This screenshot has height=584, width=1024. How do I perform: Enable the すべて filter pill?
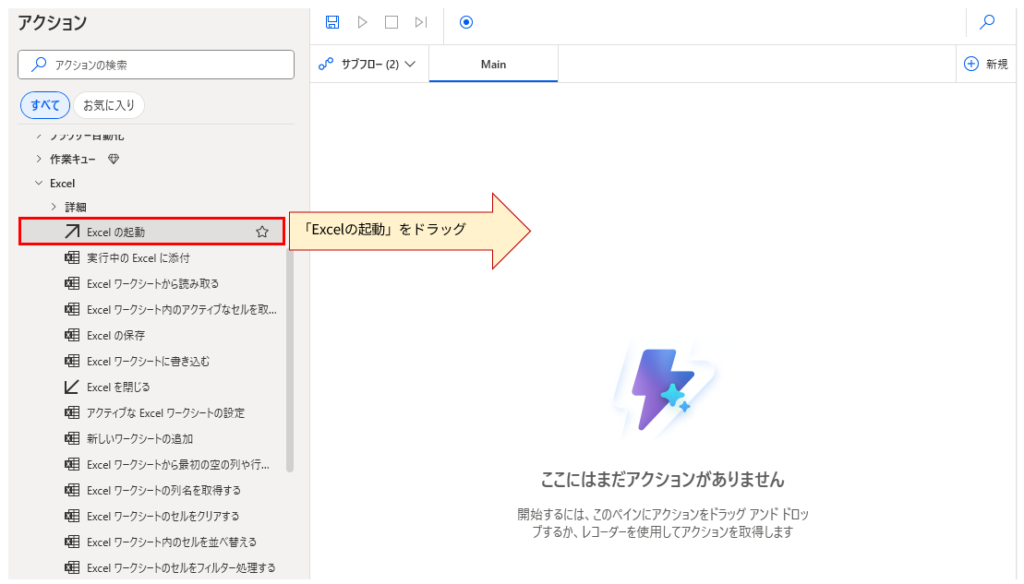pos(44,104)
